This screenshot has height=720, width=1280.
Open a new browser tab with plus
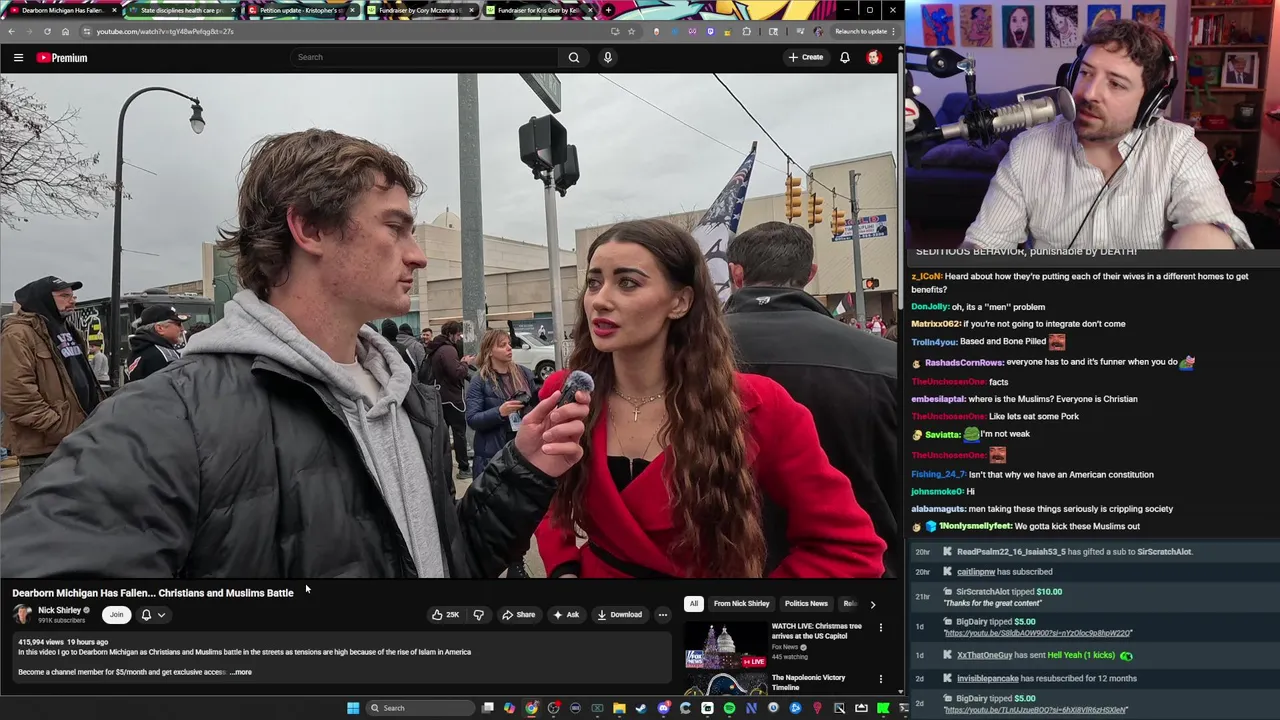609,10
